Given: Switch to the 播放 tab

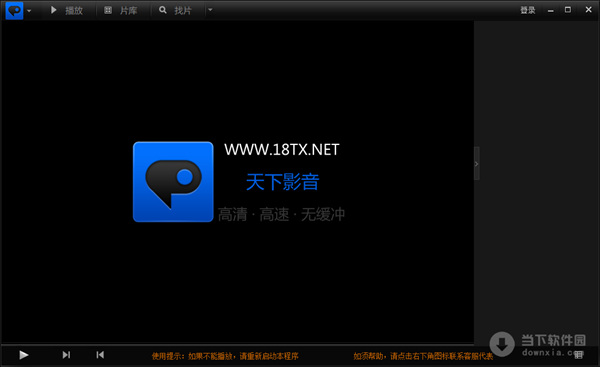Looking at the screenshot, I should click(x=67, y=10).
